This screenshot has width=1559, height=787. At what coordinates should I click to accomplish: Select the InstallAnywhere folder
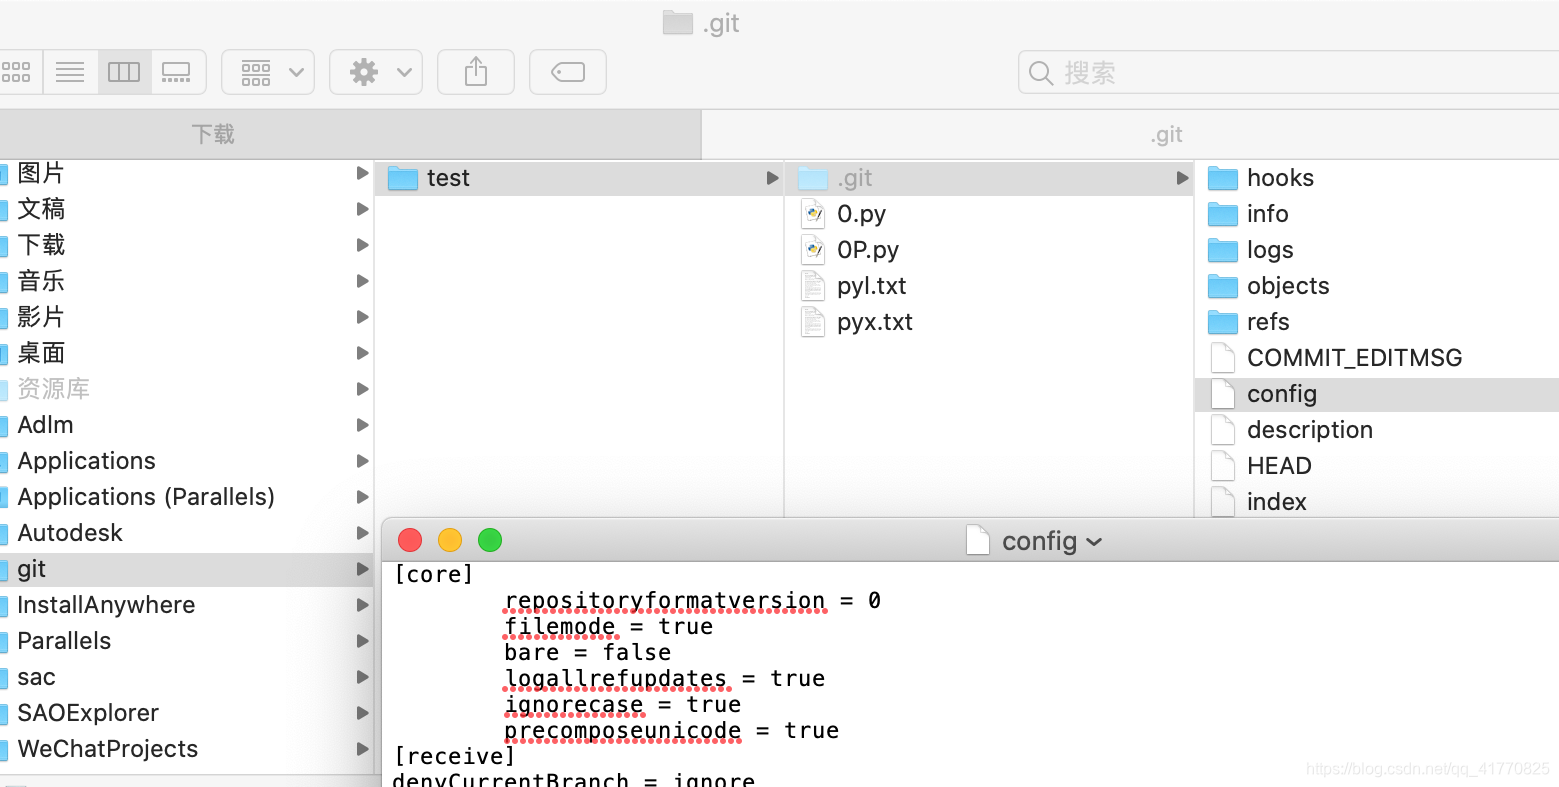186,605
